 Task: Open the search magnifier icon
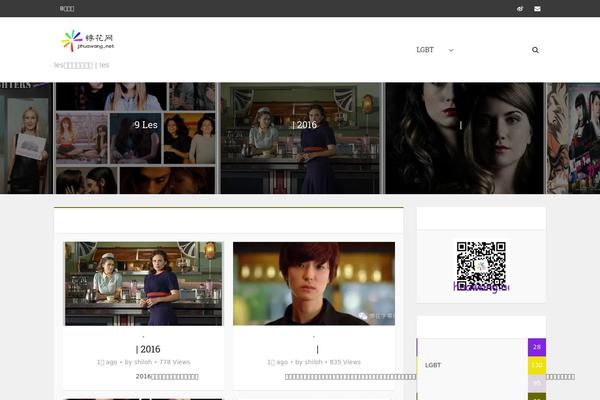(x=535, y=50)
